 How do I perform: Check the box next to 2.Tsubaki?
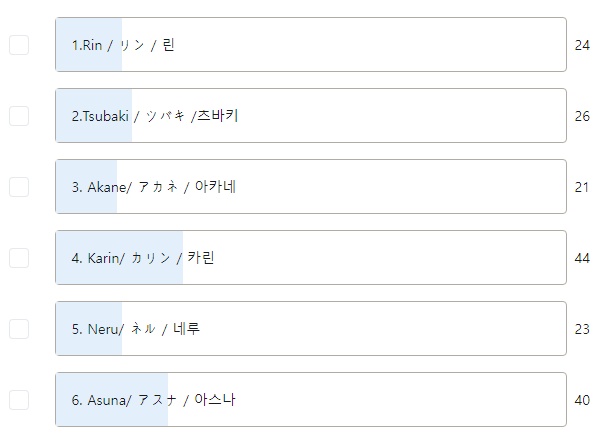click(x=19, y=116)
